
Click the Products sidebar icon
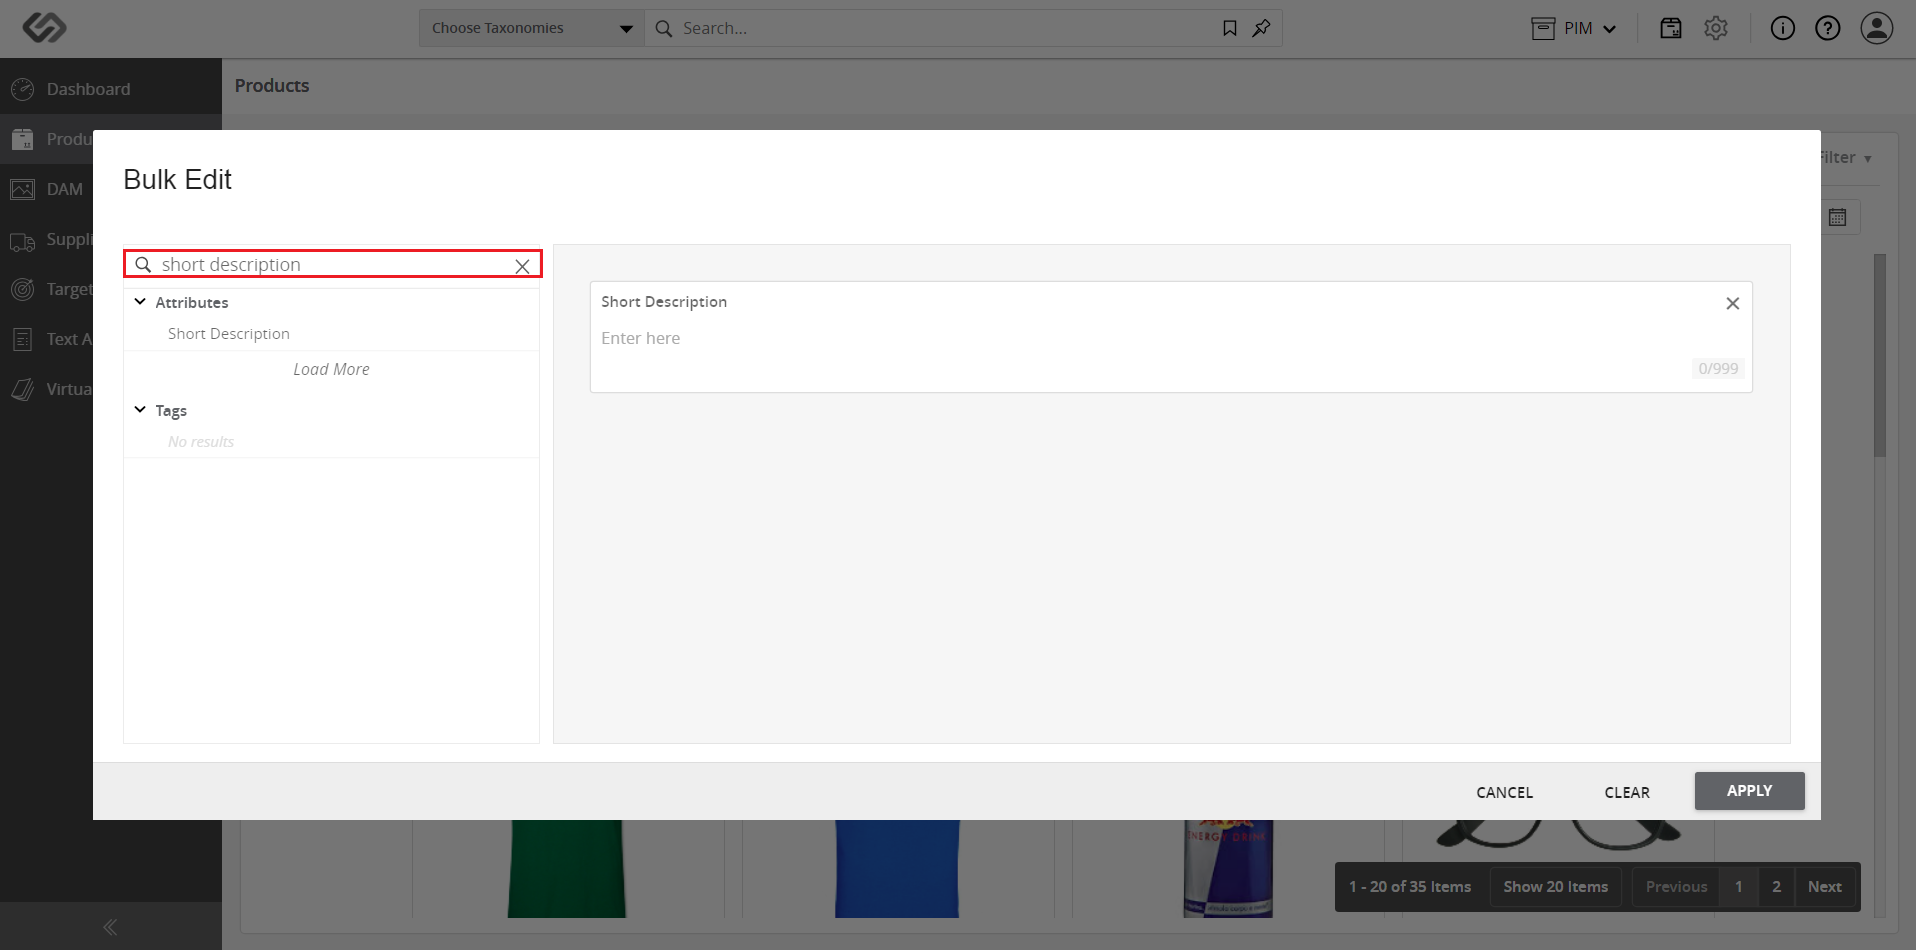[23, 139]
